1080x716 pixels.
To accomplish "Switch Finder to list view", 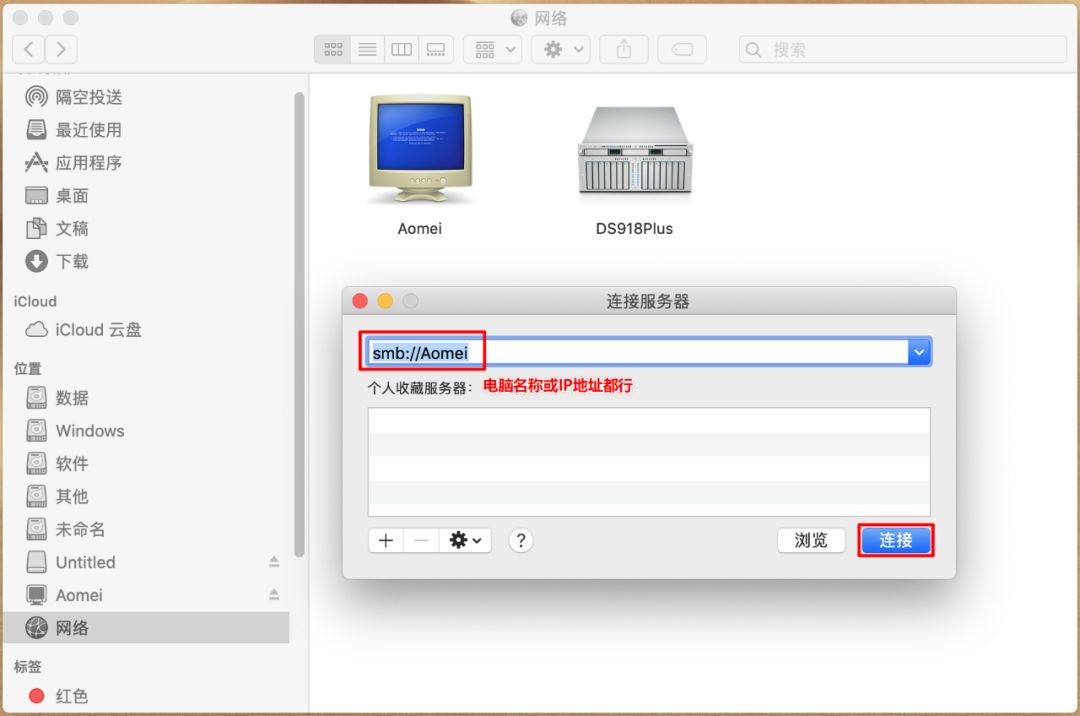I will point(367,50).
